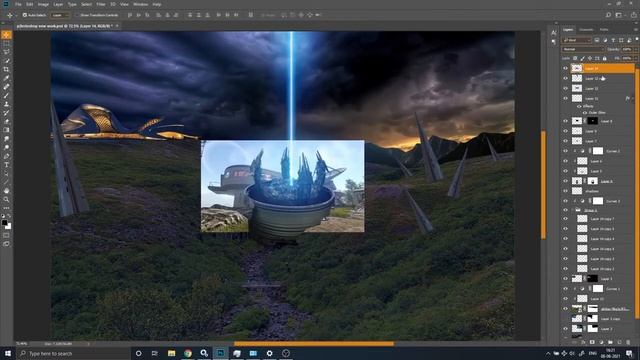Switch to the Channels tab

(x=586, y=30)
